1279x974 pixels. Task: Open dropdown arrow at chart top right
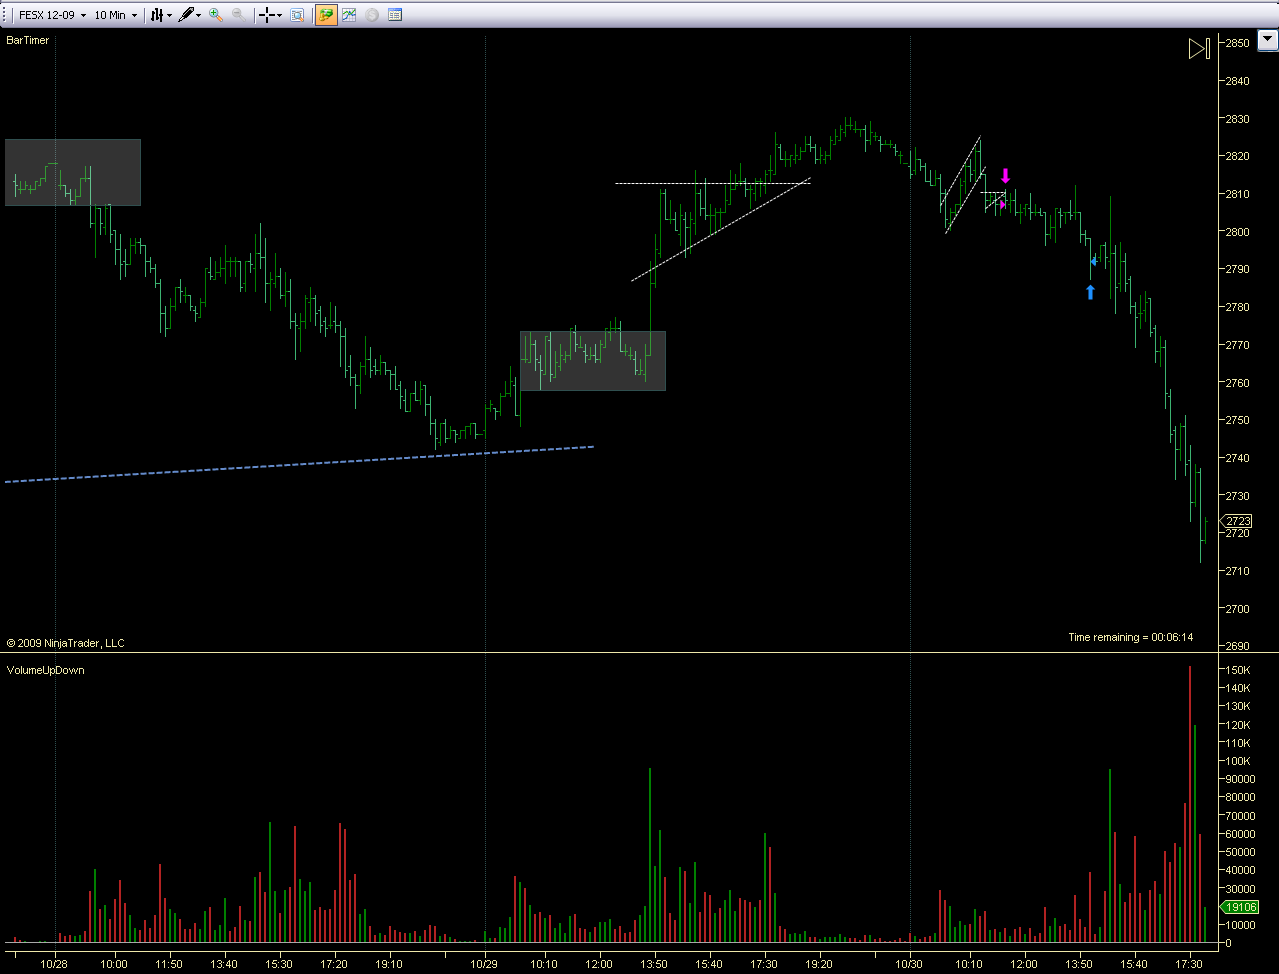(x=1267, y=42)
